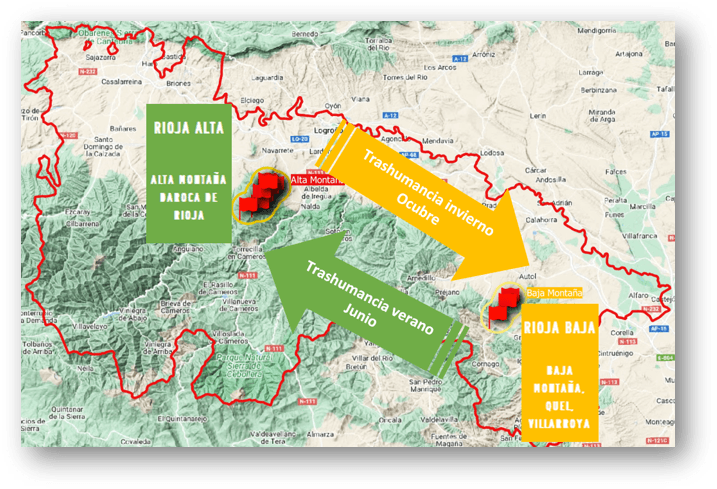Click the Bañares town label
717x489 pixels.
(123, 129)
